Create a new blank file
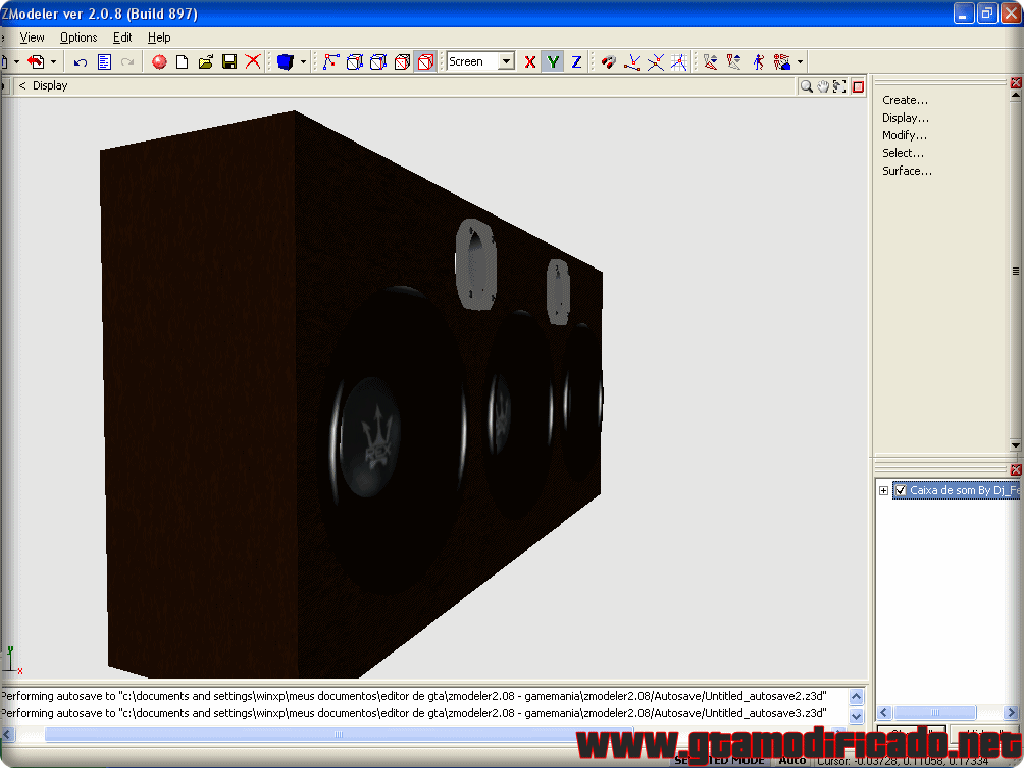 [x=182, y=62]
